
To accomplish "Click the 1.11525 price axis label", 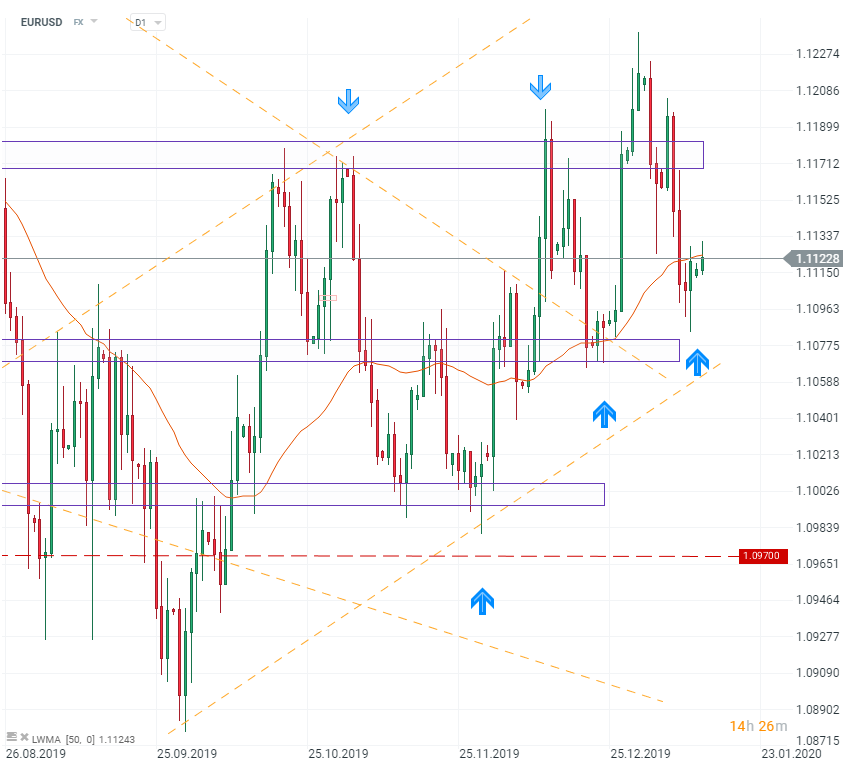I will 817,200.
